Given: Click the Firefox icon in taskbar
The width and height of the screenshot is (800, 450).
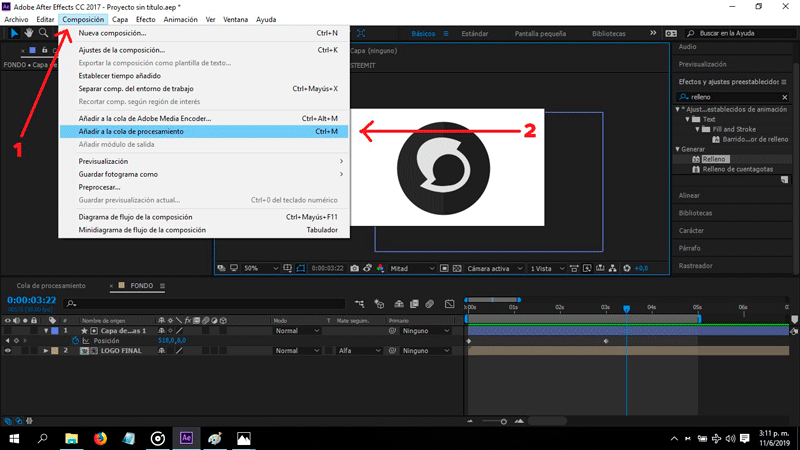Looking at the screenshot, I should point(100,438).
